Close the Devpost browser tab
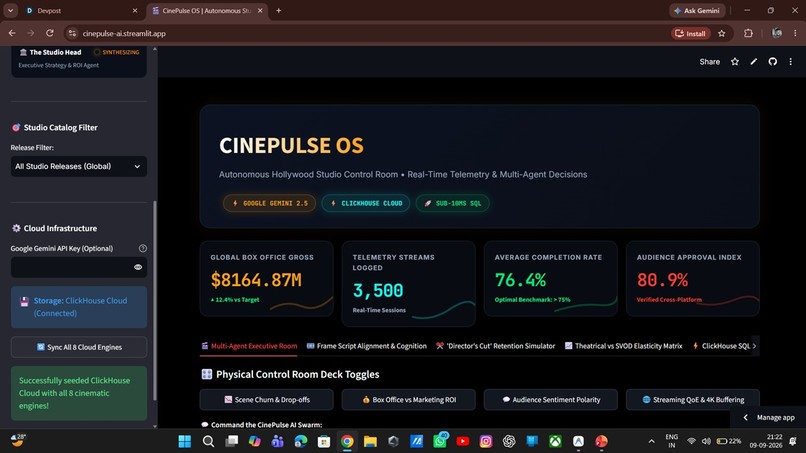Viewport: 806px width, 453px height. tap(135, 10)
